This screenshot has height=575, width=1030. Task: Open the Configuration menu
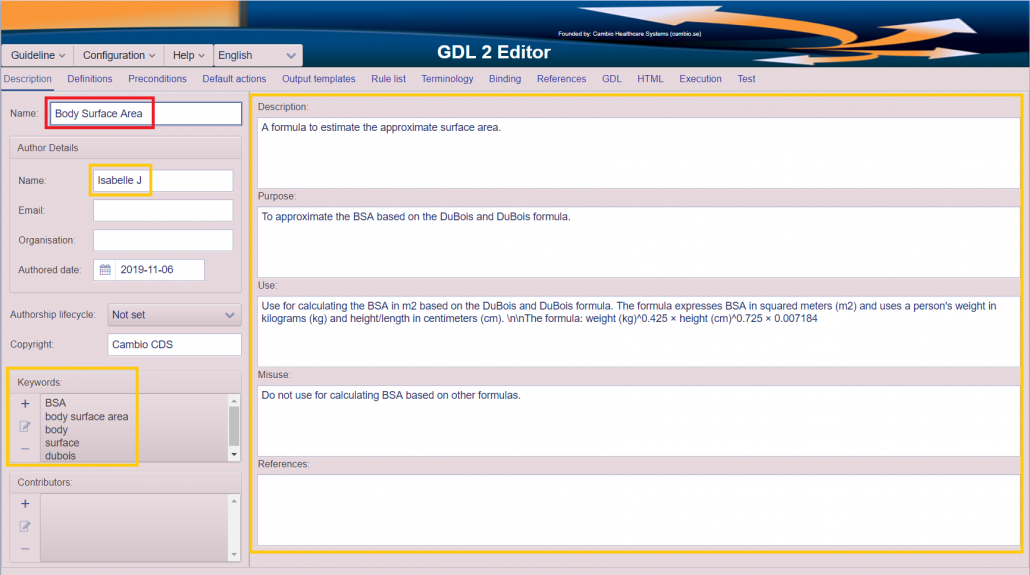coord(118,55)
